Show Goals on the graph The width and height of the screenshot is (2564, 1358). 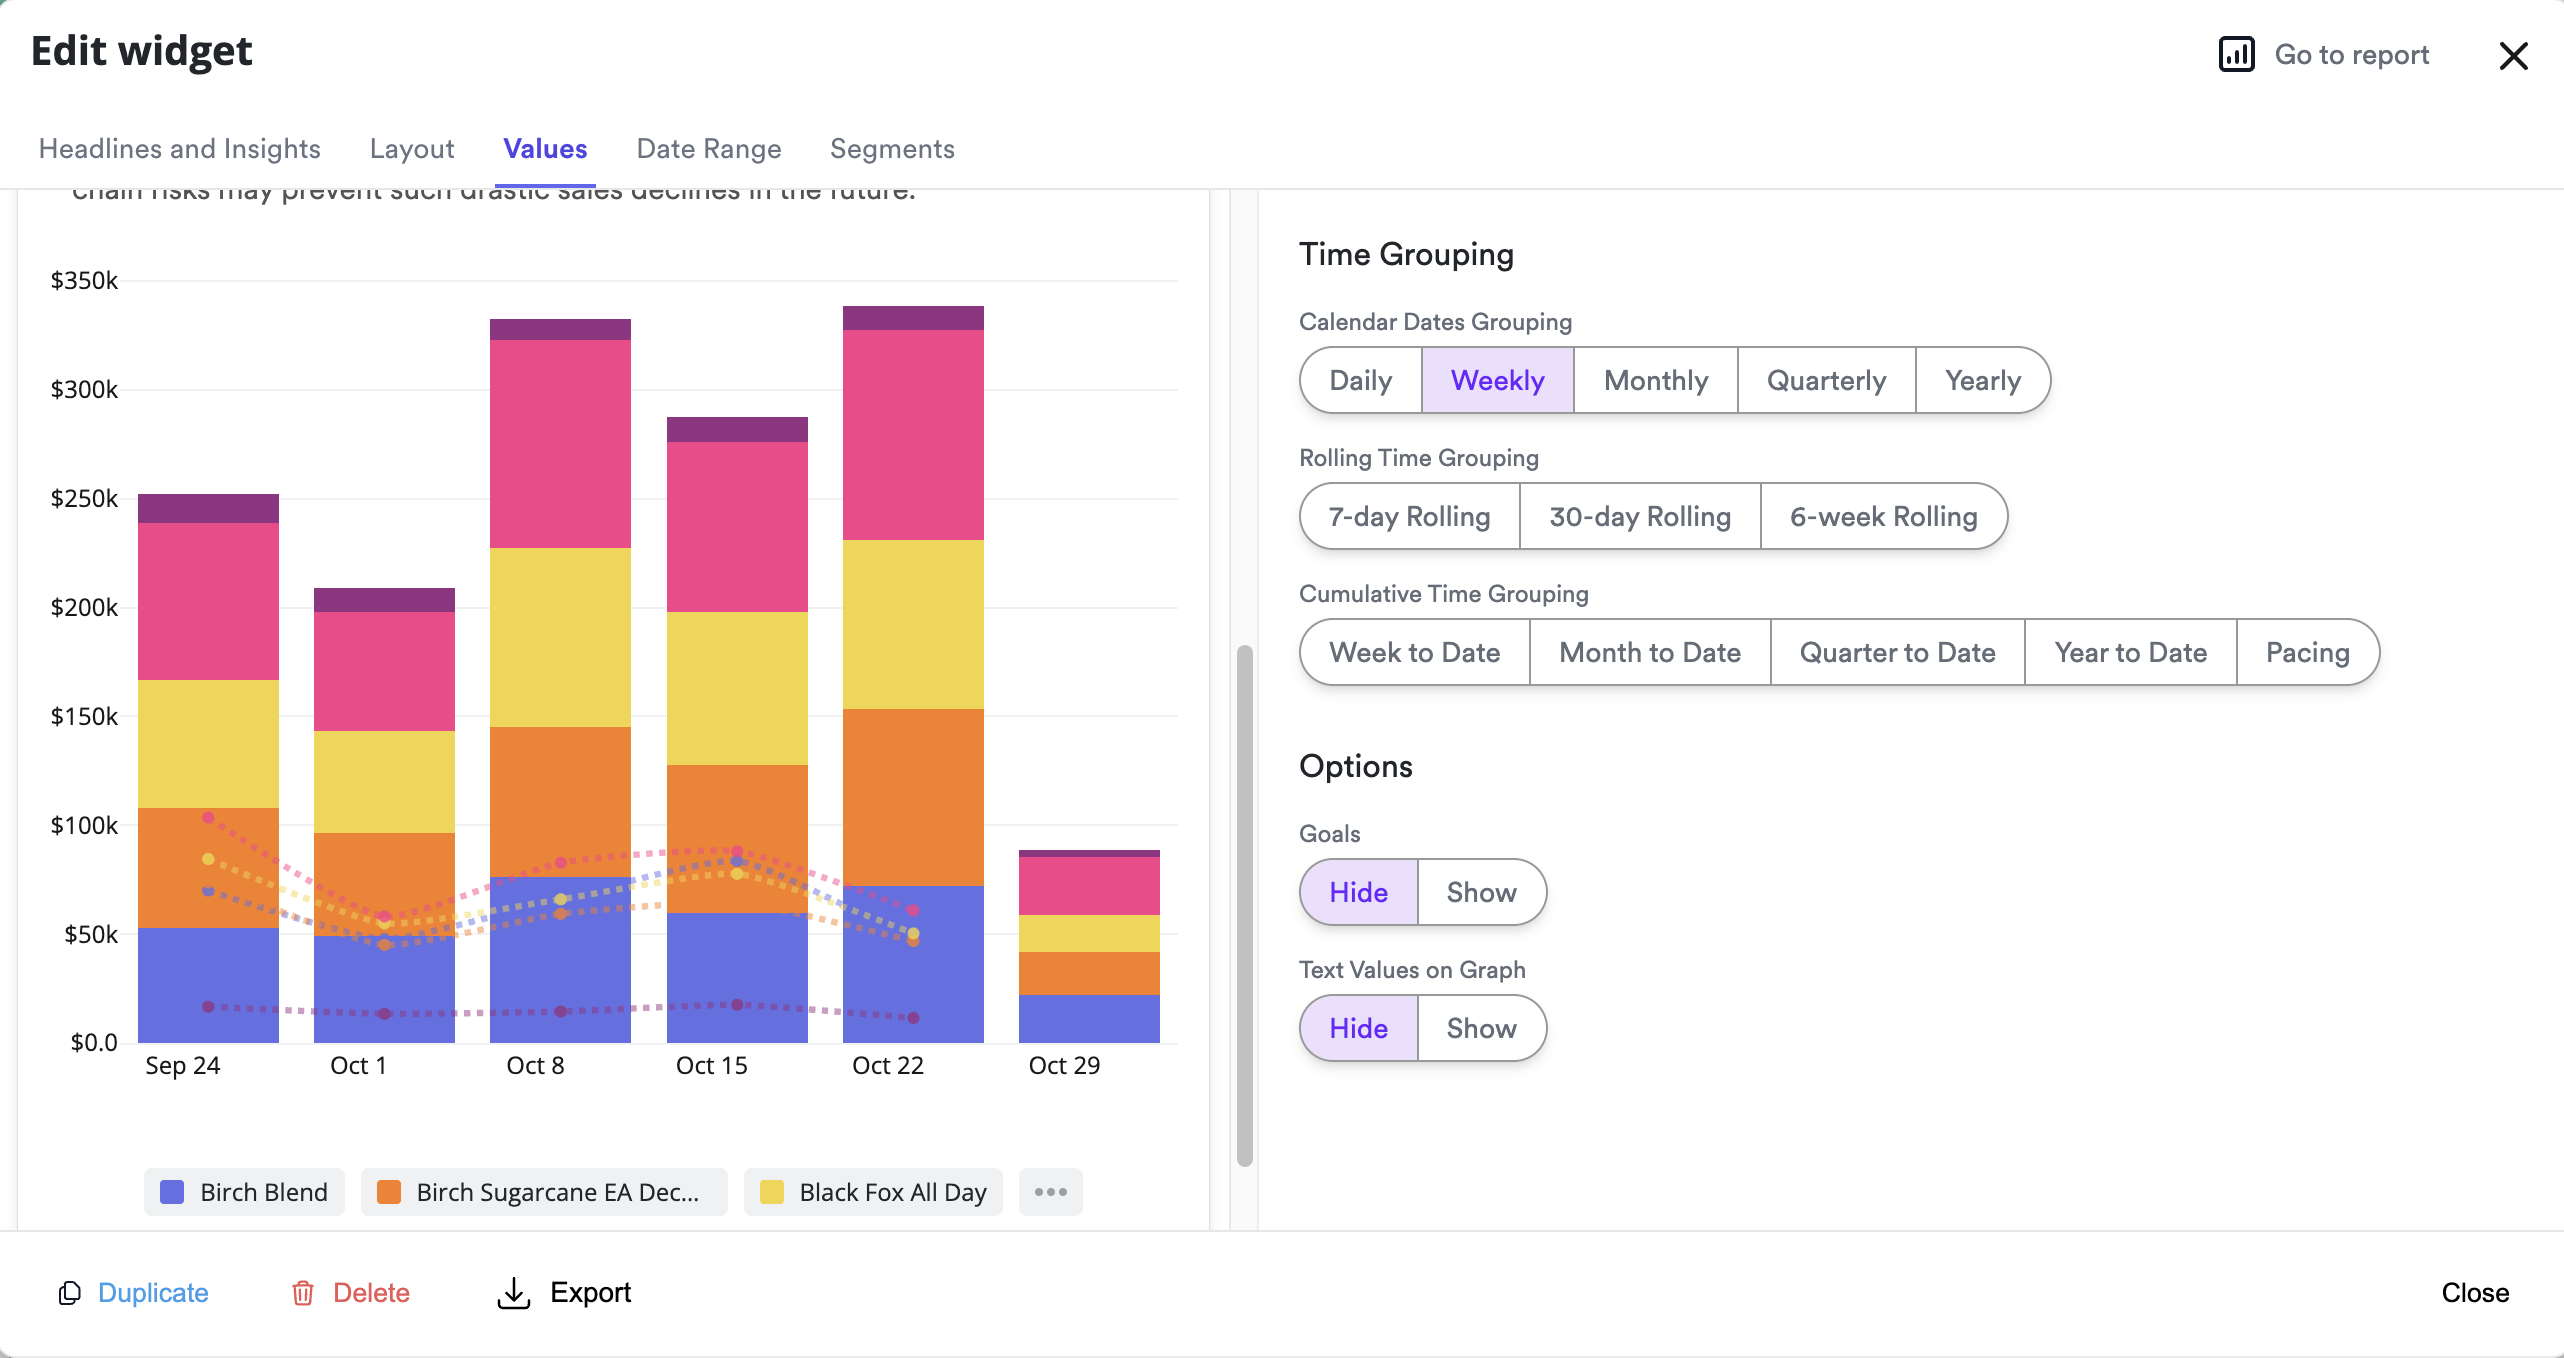1481,892
